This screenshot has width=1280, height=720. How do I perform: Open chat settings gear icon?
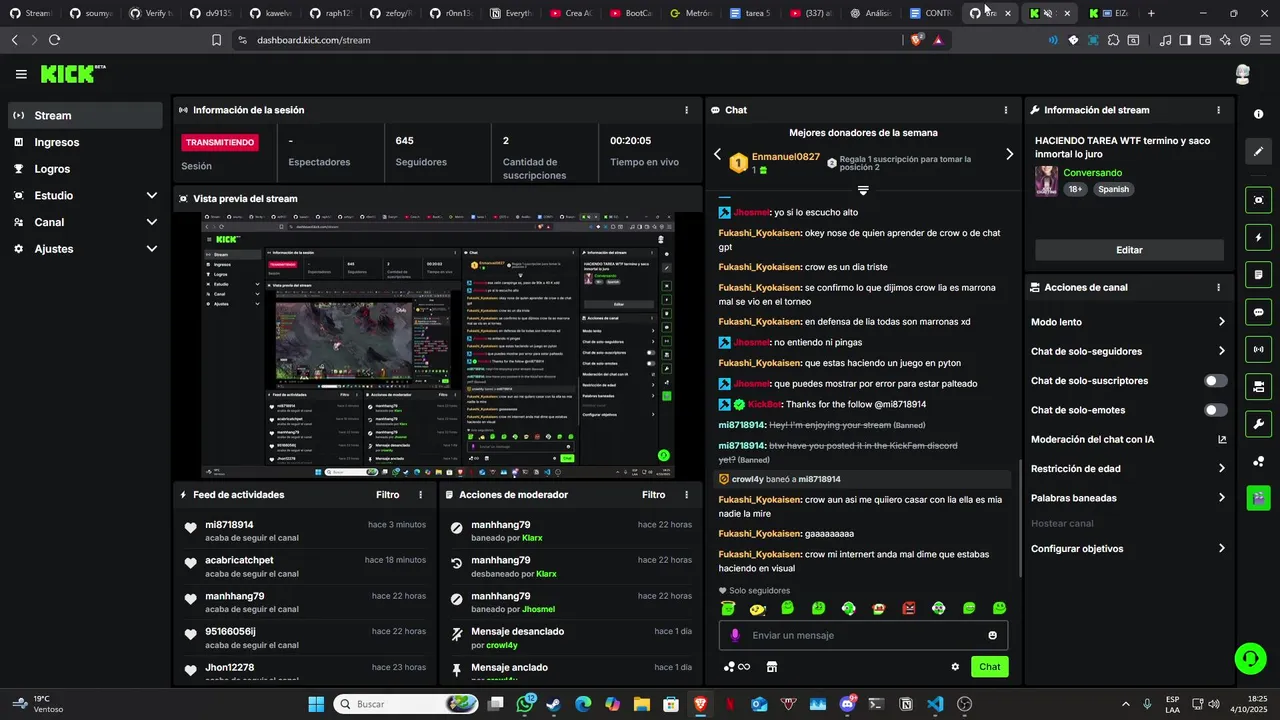(955, 667)
